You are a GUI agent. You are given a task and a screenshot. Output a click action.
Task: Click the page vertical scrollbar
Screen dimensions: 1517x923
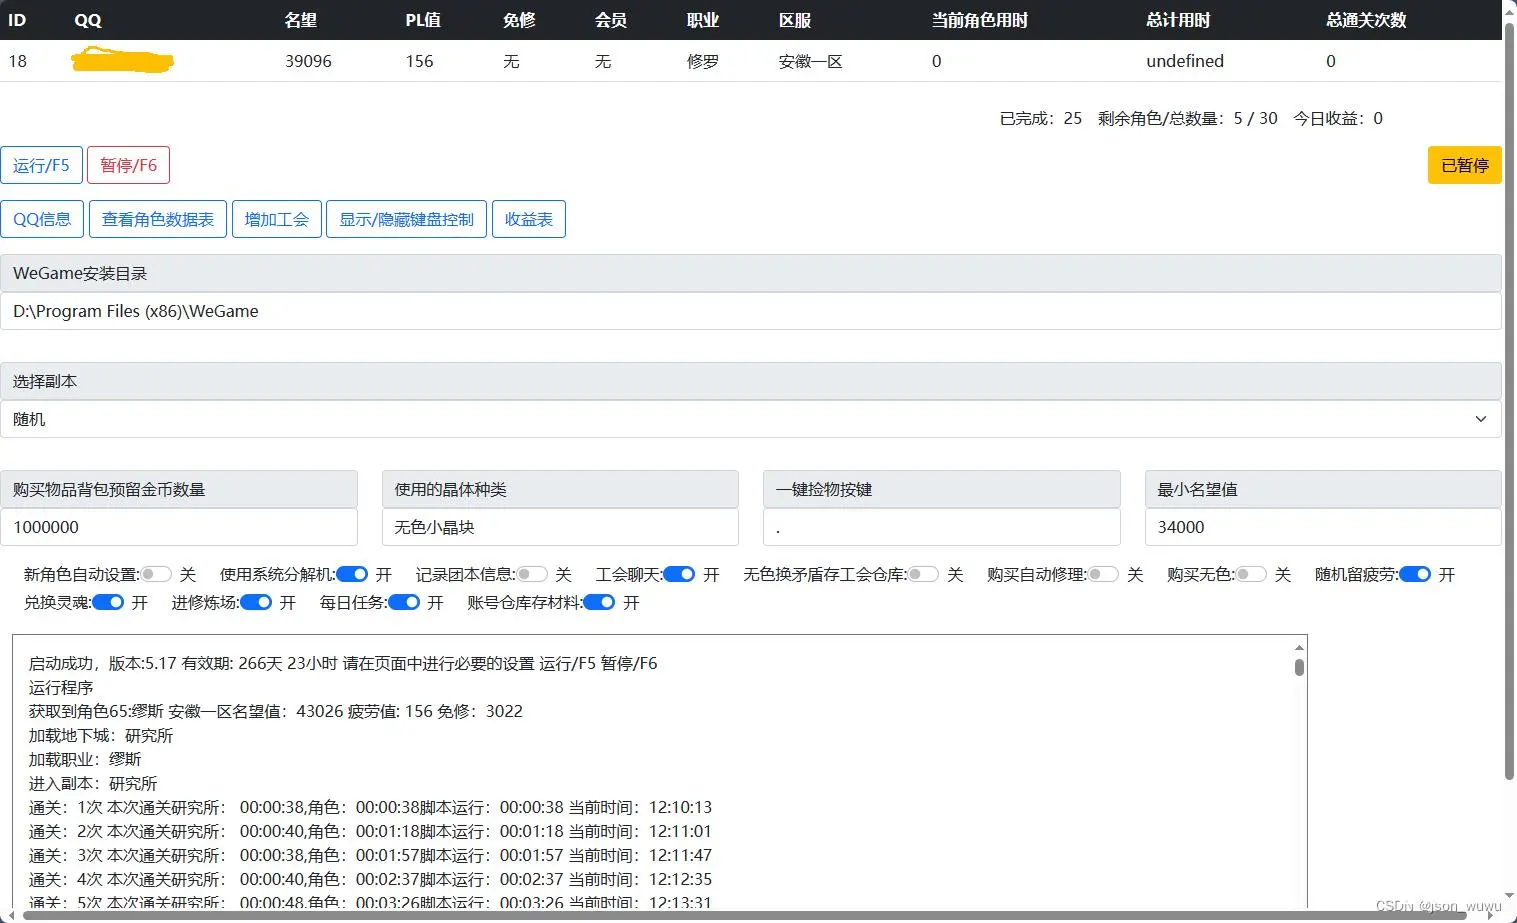1510,400
